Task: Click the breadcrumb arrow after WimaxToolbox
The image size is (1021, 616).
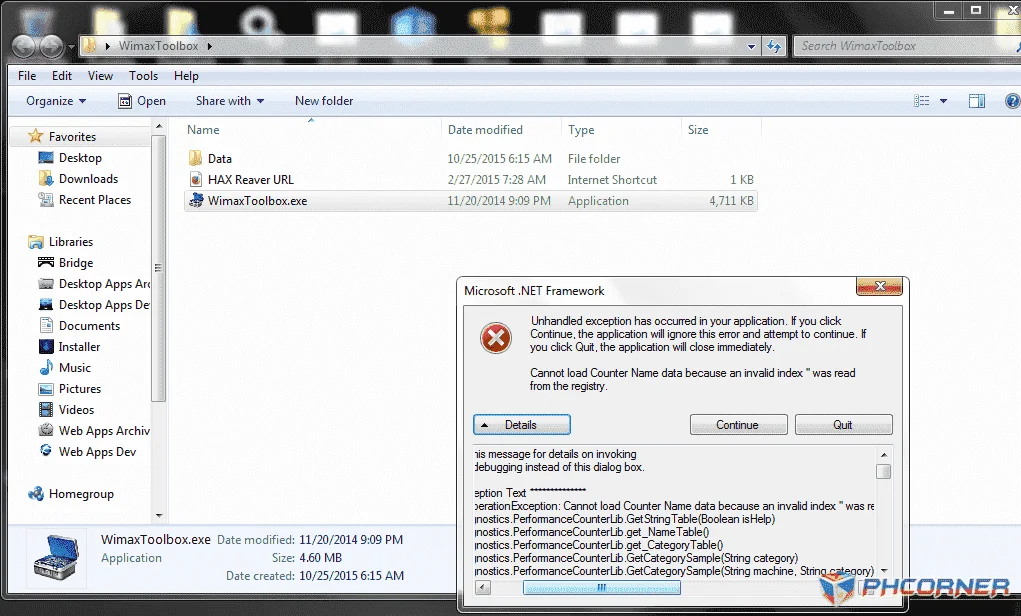Action: [210, 46]
